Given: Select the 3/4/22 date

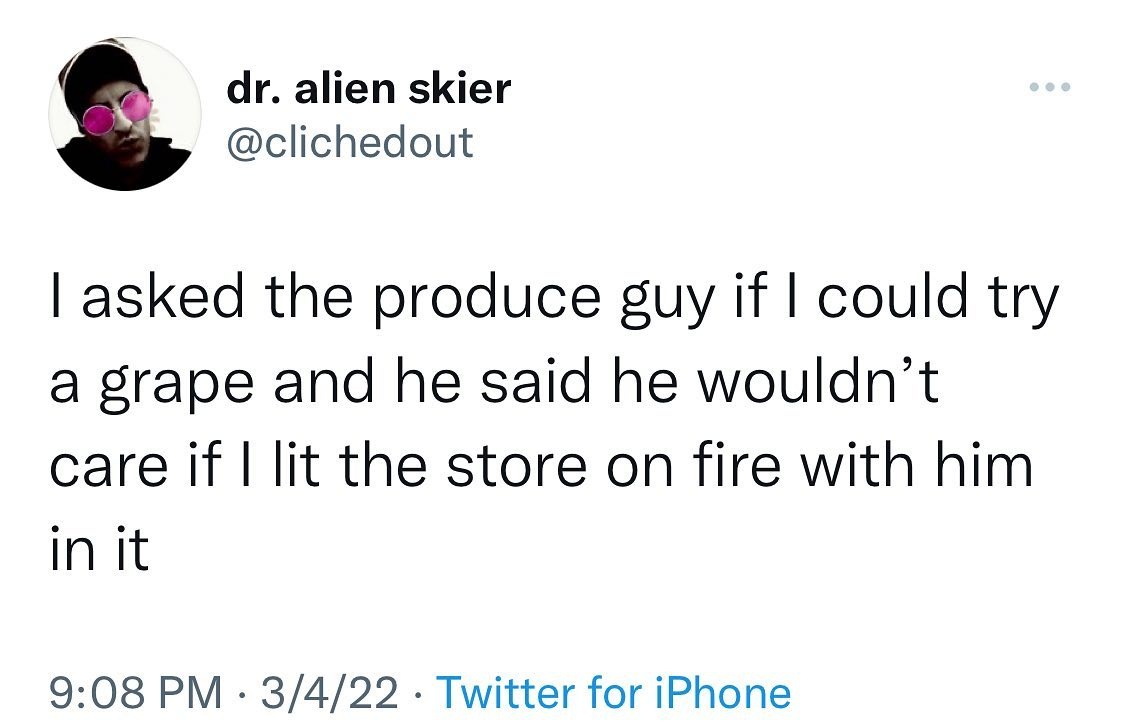Looking at the screenshot, I should (x=329, y=692).
